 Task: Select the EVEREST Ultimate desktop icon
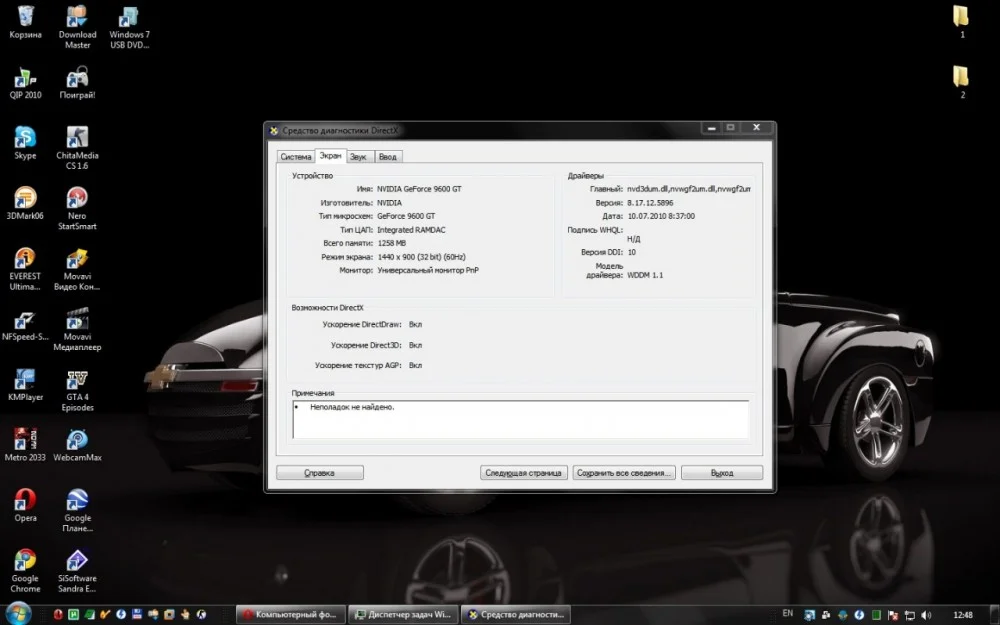tap(25, 259)
